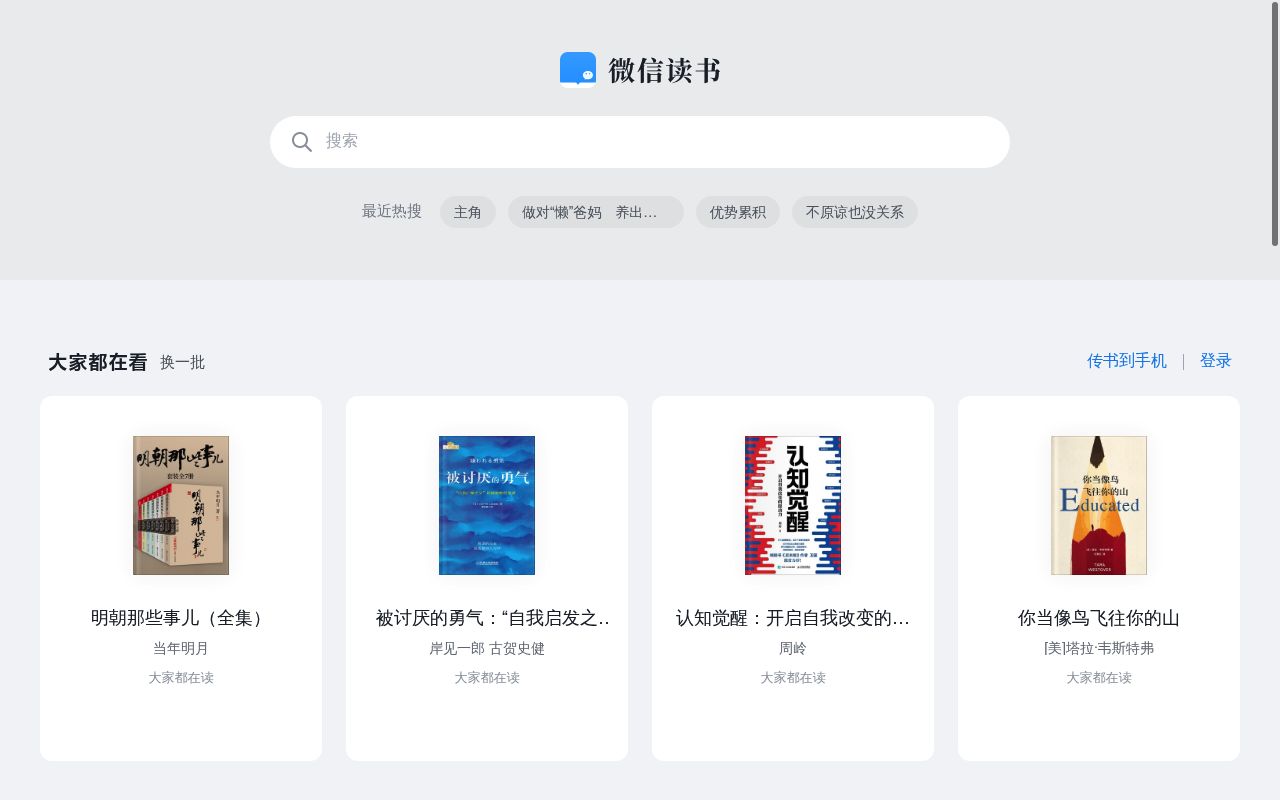This screenshot has height=800, width=1280.
Task: Click author name 当年明月
Action: point(181,648)
